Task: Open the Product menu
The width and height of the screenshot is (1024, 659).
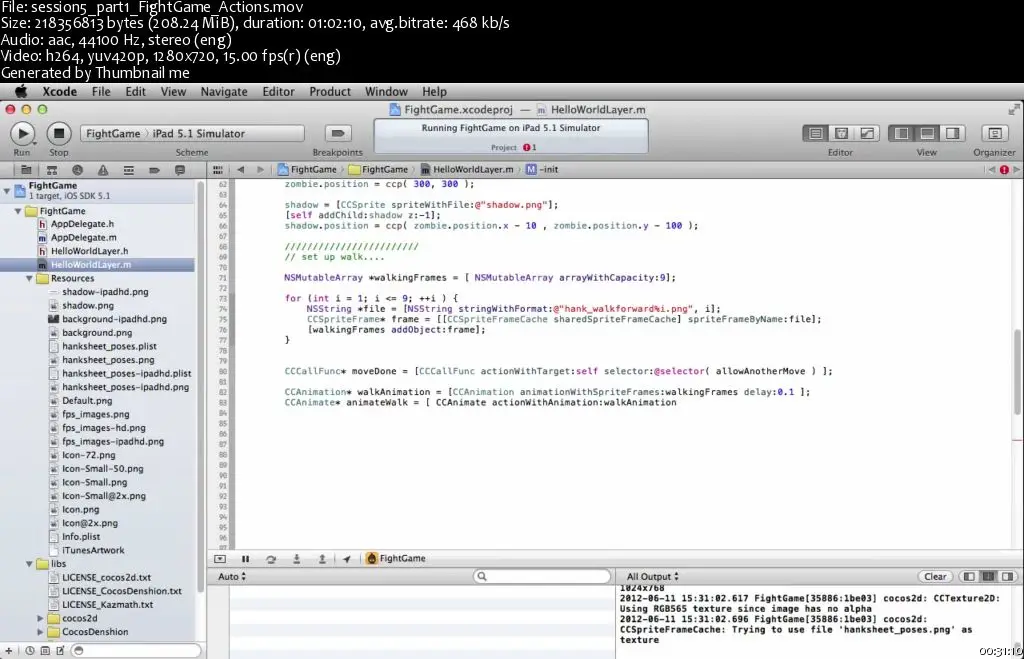Action: (330, 91)
